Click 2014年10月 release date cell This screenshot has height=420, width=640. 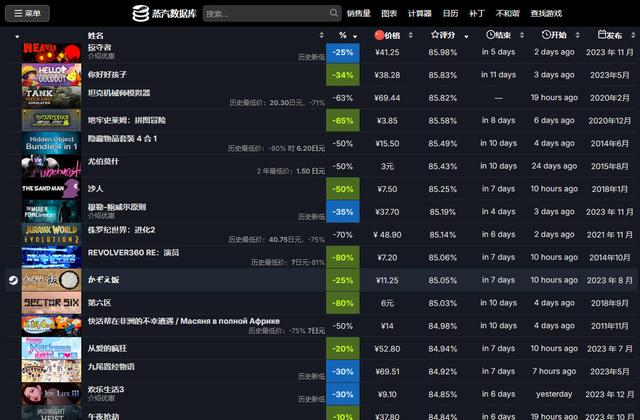610,258
